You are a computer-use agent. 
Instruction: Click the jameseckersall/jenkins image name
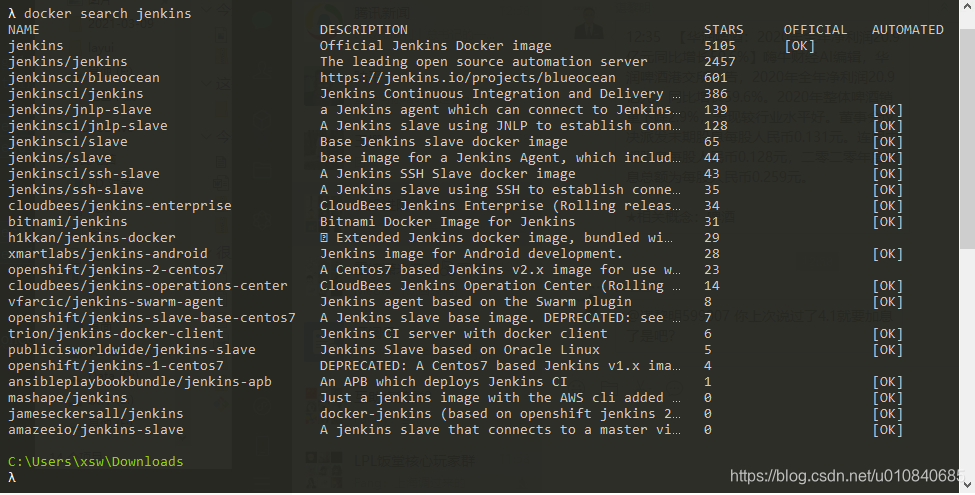[96, 414]
